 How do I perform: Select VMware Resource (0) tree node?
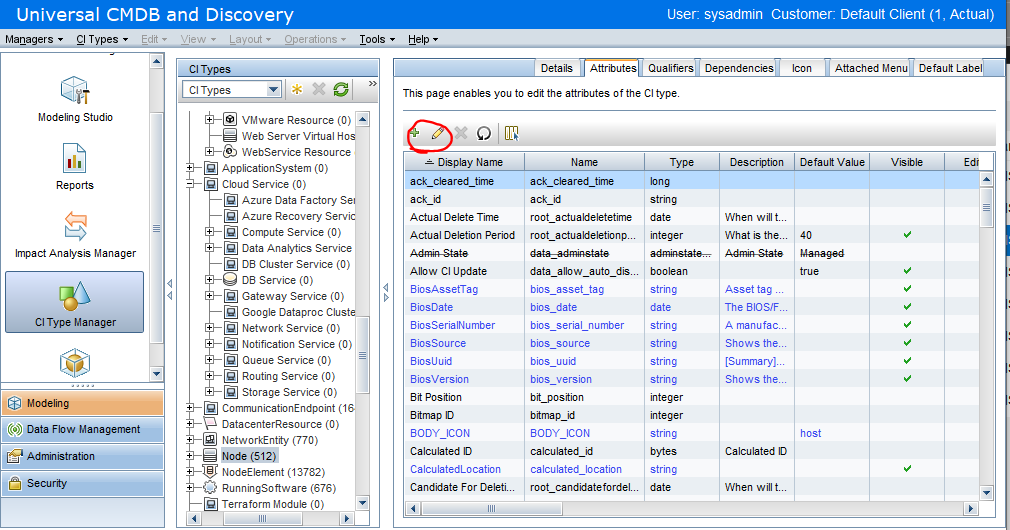[x=296, y=120]
